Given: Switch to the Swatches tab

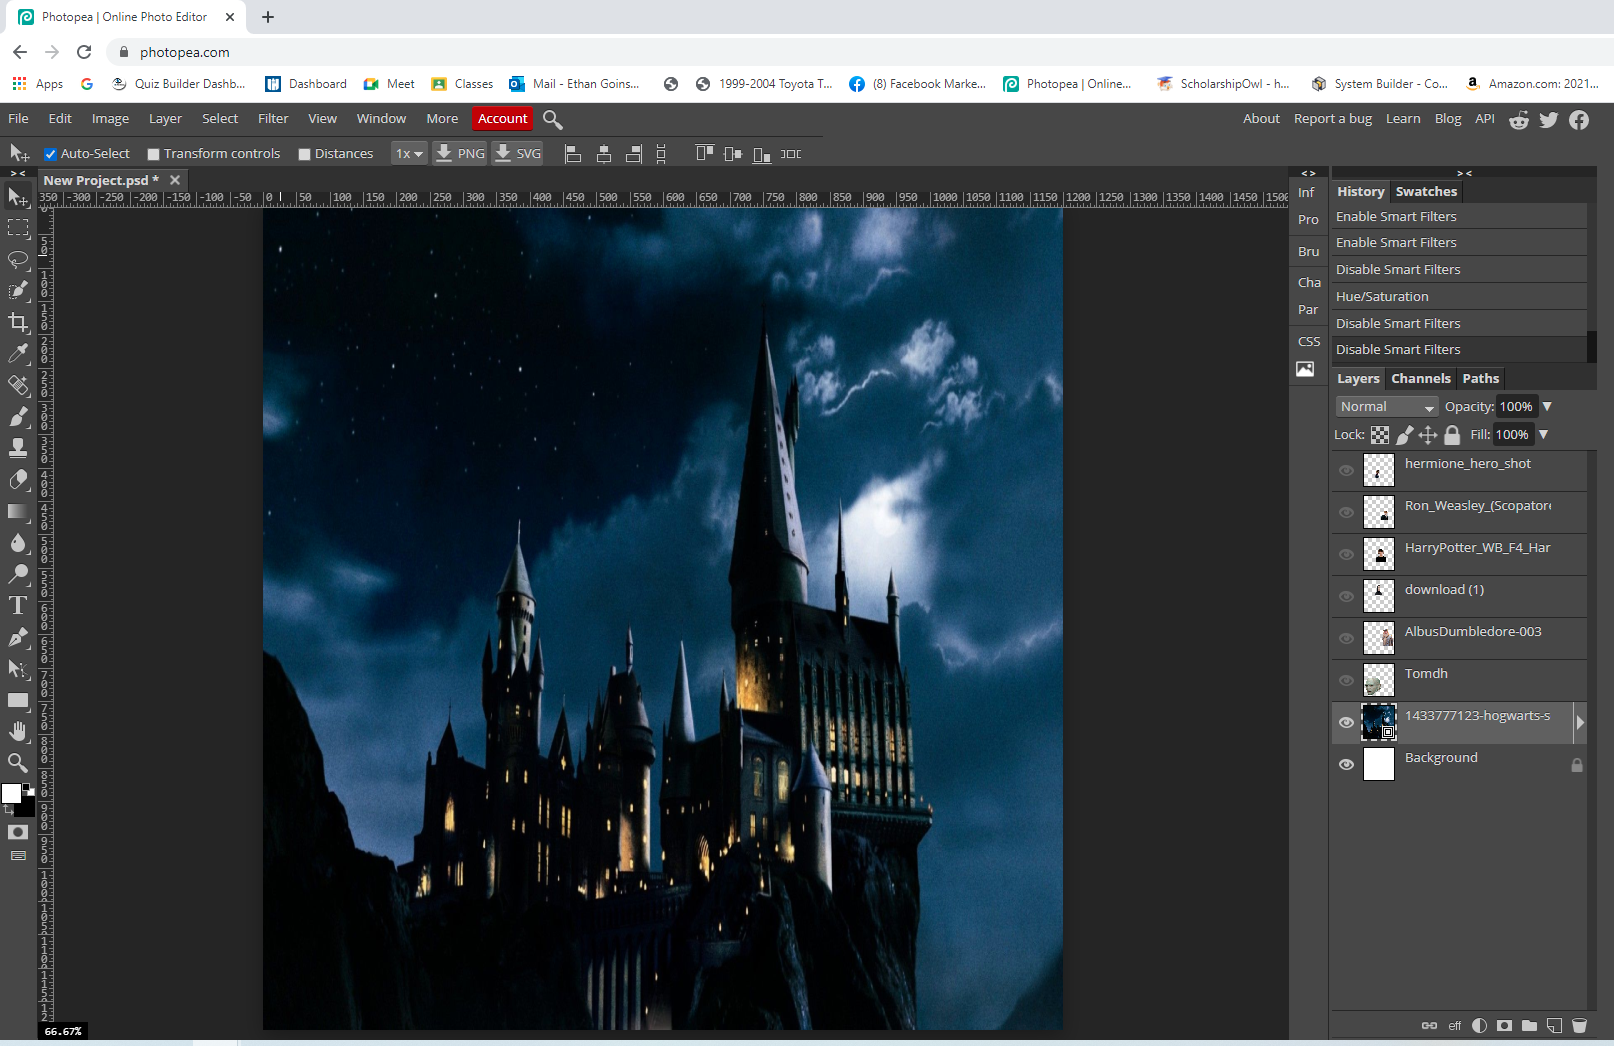Looking at the screenshot, I should 1426,191.
